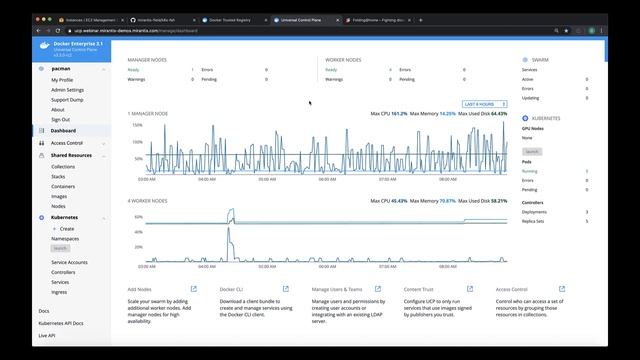Open Kubernetes Services in sidebar
Viewport: 640px width, 360px height.
click(x=60, y=282)
